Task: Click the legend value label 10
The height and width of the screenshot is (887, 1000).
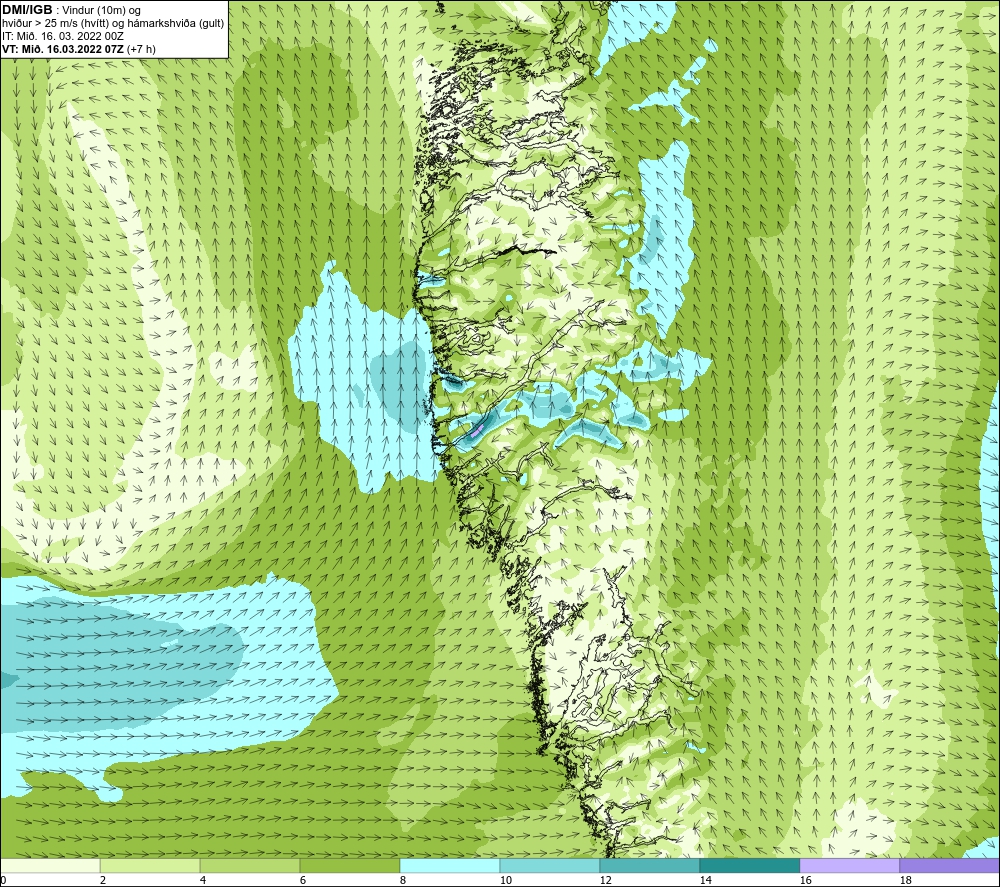Action: pyautogui.click(x=506, y=880)
